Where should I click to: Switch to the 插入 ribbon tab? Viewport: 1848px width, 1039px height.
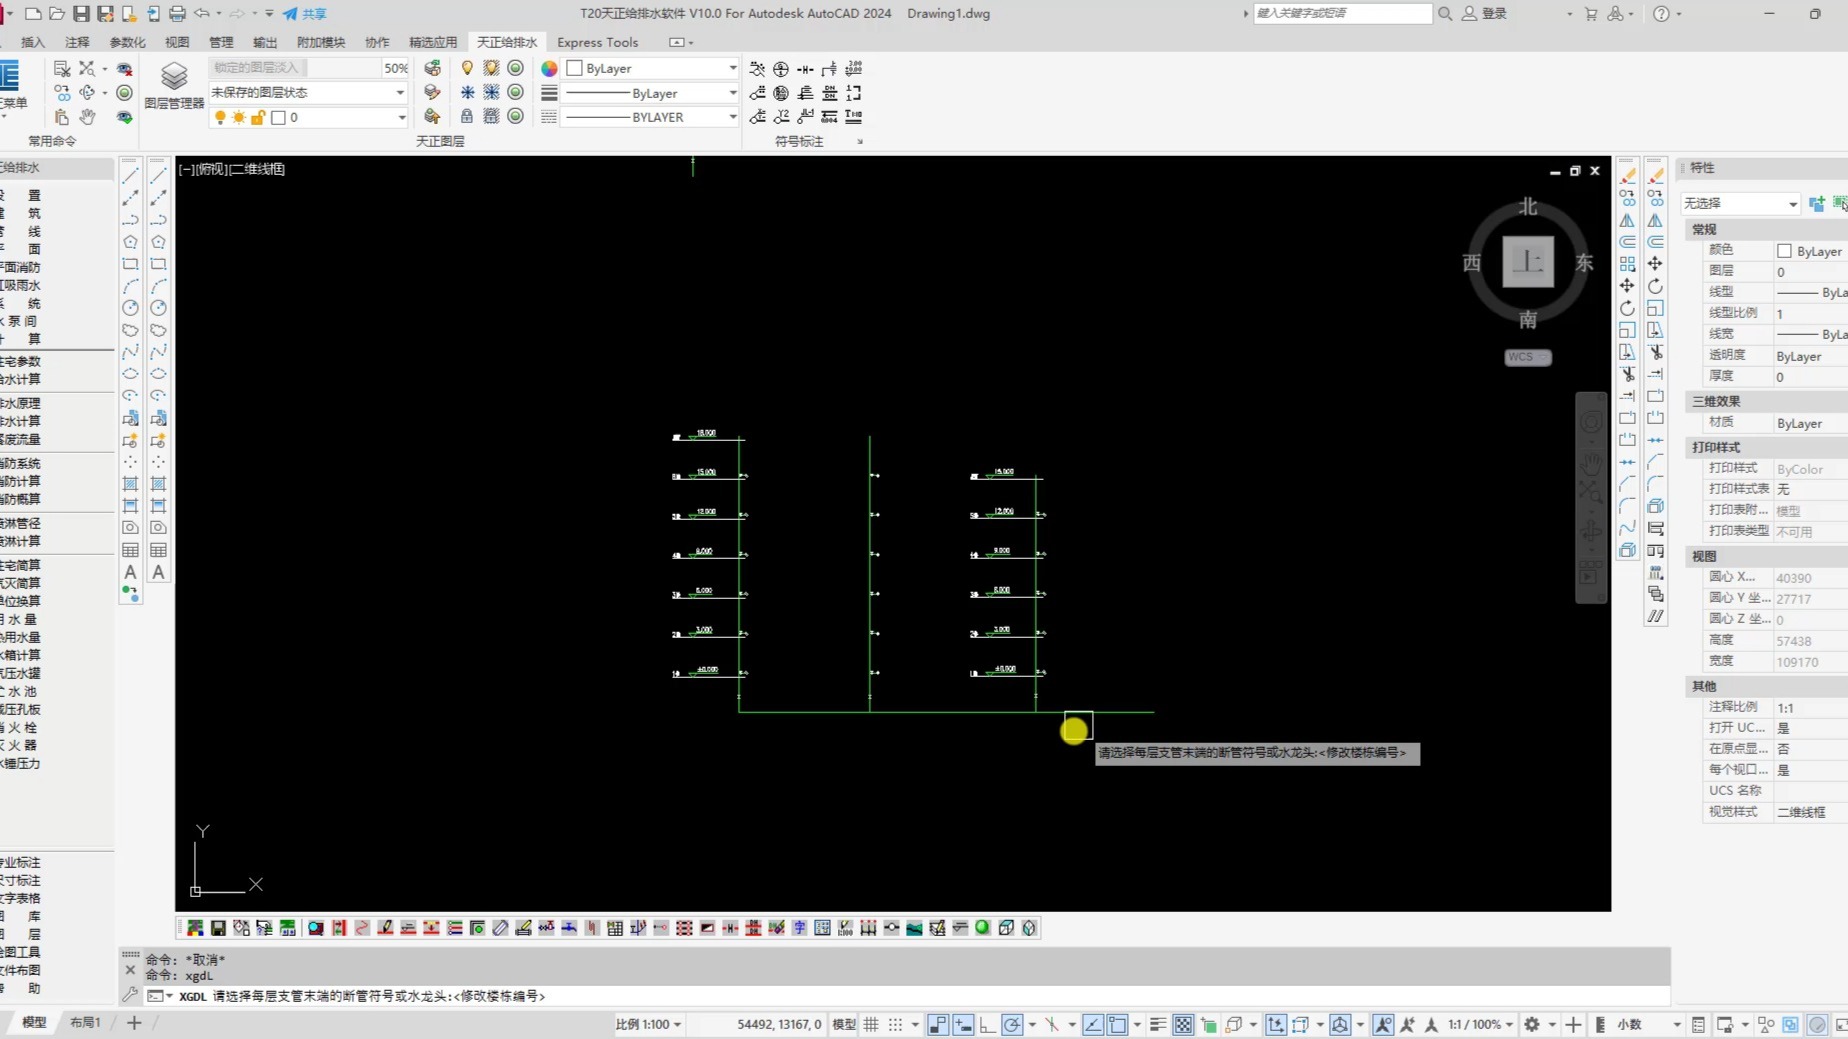[33, 42]
